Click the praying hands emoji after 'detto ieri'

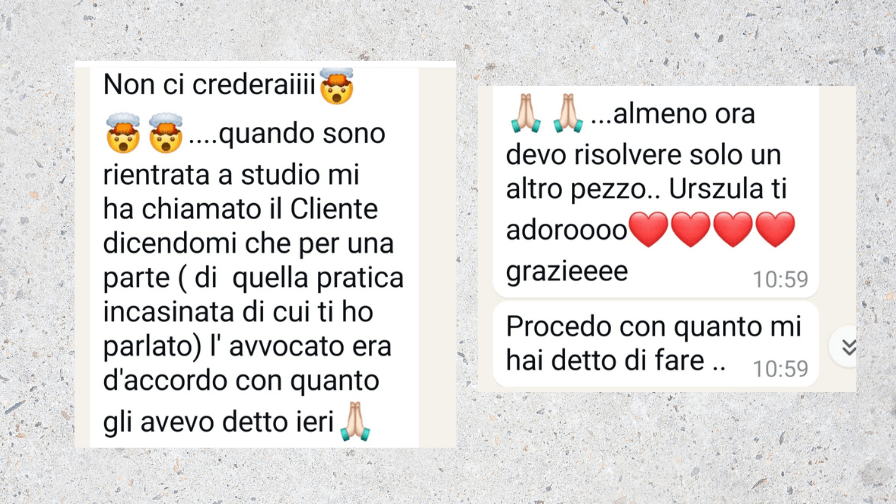click(355, 422)
